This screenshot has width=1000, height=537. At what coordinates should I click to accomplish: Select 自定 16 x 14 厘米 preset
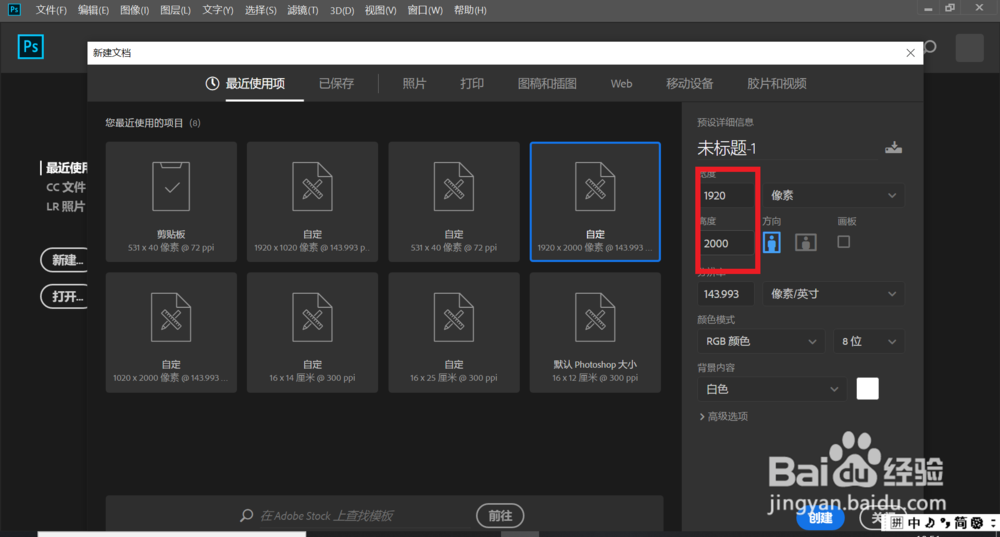click(312, 332)
